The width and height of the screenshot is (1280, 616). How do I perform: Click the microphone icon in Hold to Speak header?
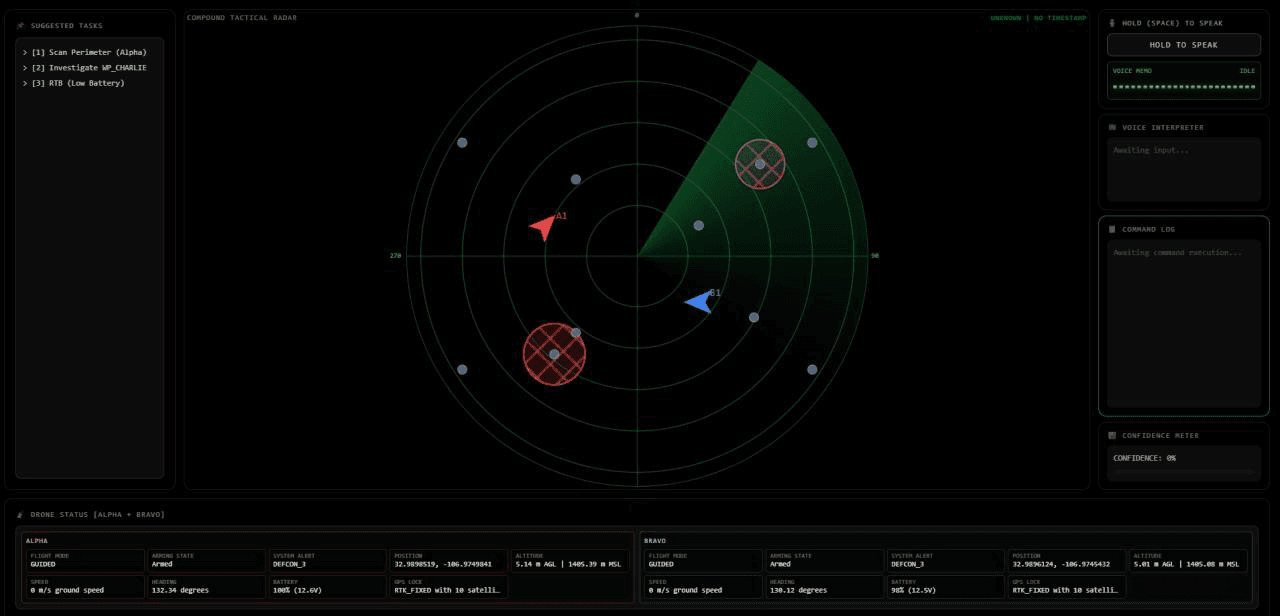click(1112, 23)
